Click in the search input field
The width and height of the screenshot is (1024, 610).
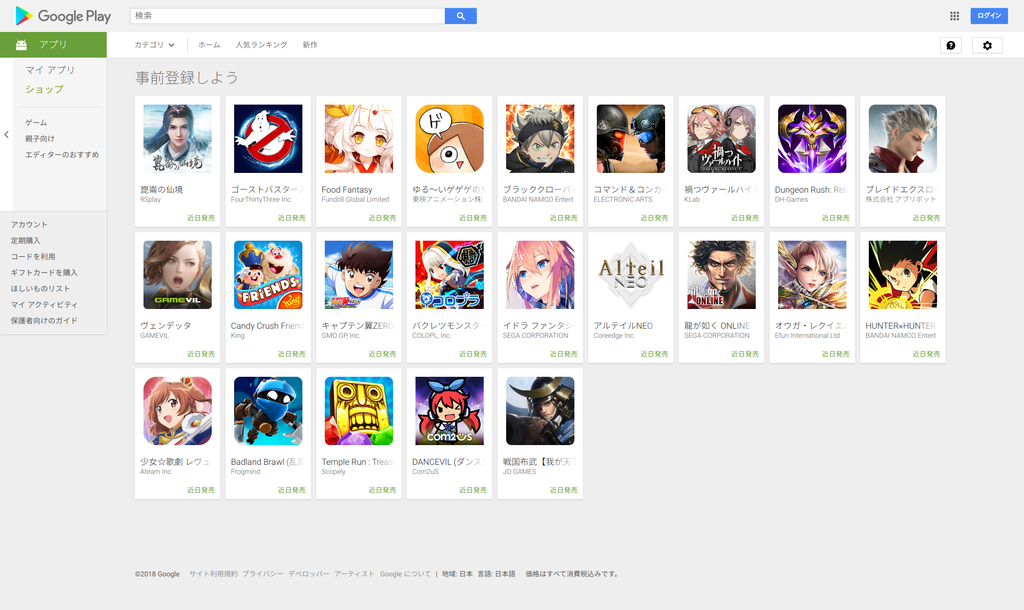pyautogui.click(x=287, y=16)
